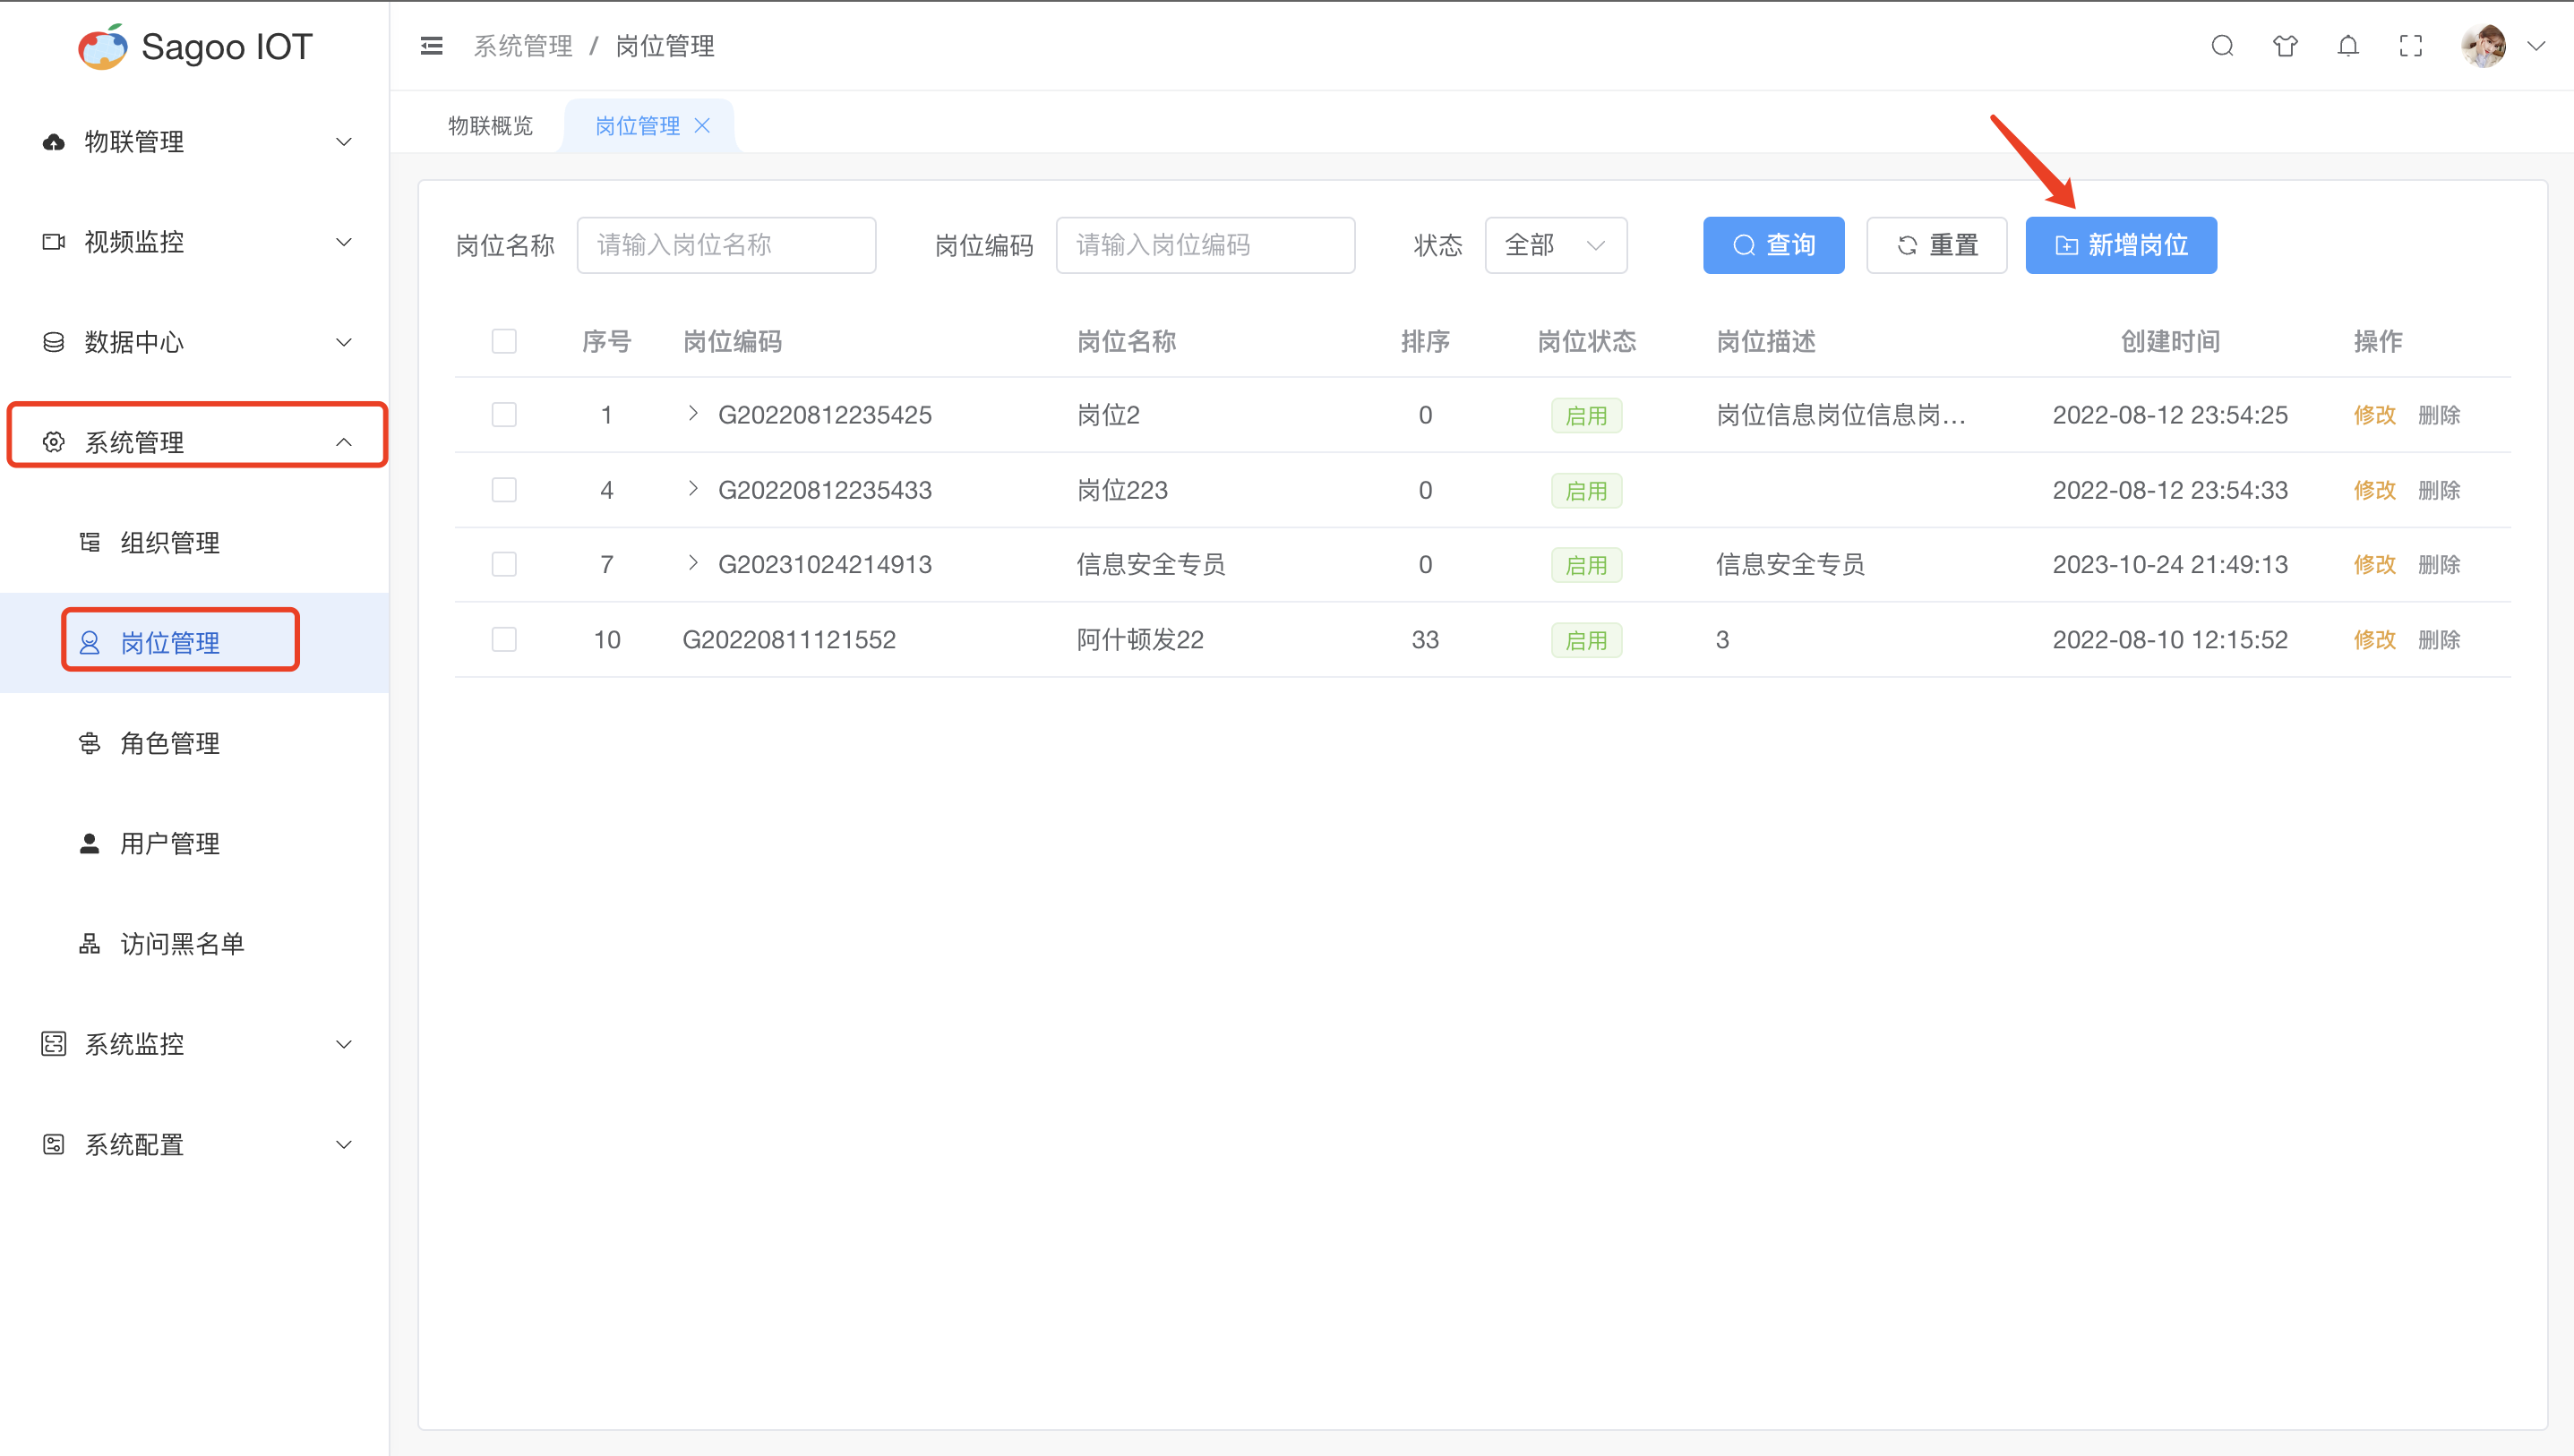Image resolution: width=2574 pixels, height=1456 pixels.
Task: Close the 岗位管理 tab
Action: tap(702, 126)
